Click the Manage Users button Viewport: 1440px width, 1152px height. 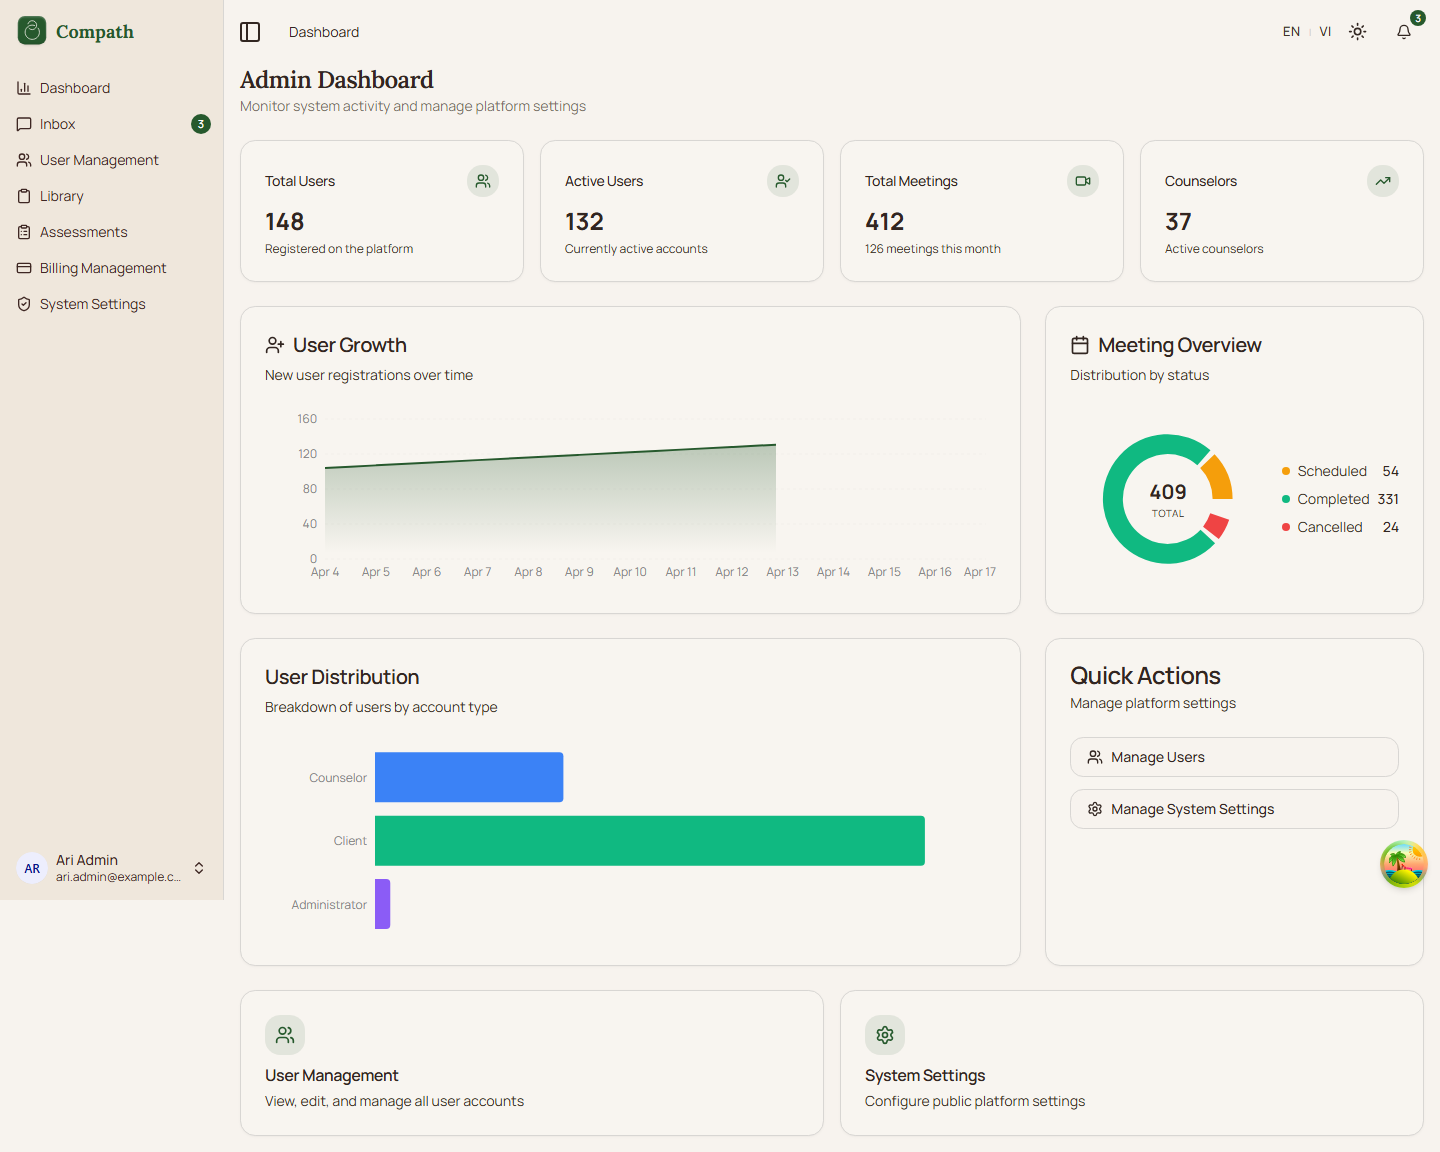(x=1233, y=757)
